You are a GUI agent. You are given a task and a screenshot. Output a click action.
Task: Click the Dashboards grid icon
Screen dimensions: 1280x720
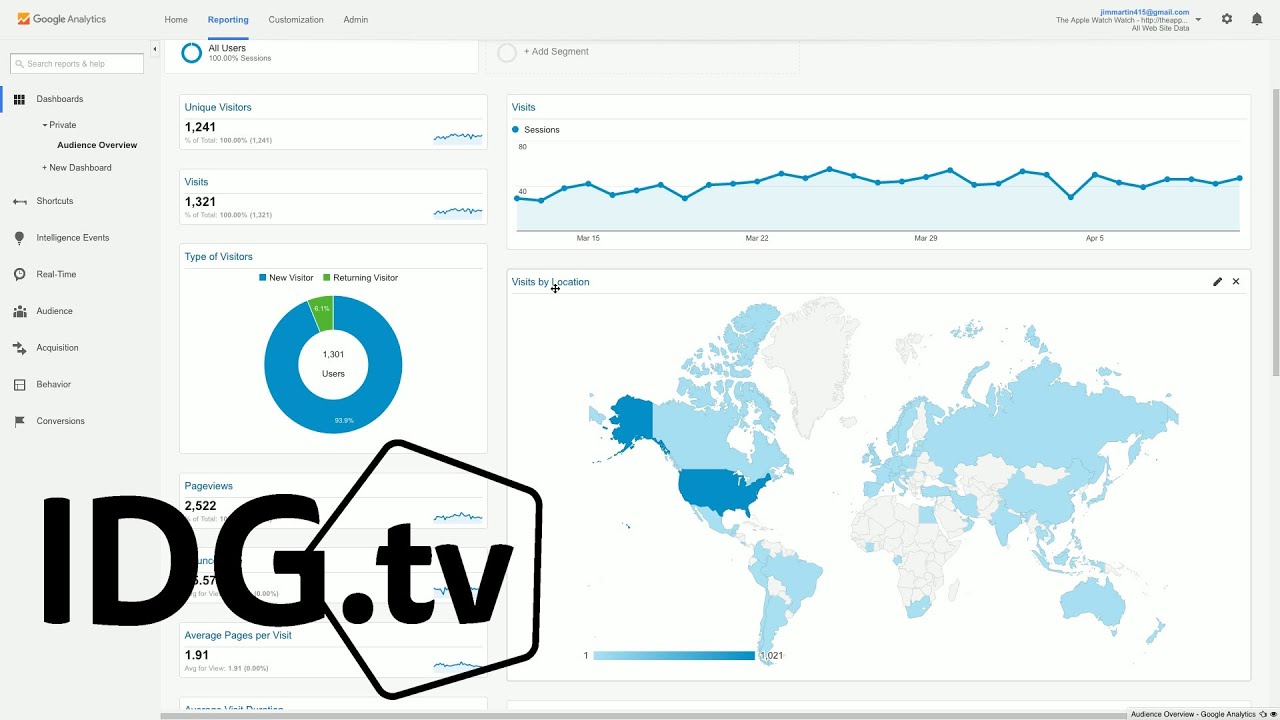point(19,99)
